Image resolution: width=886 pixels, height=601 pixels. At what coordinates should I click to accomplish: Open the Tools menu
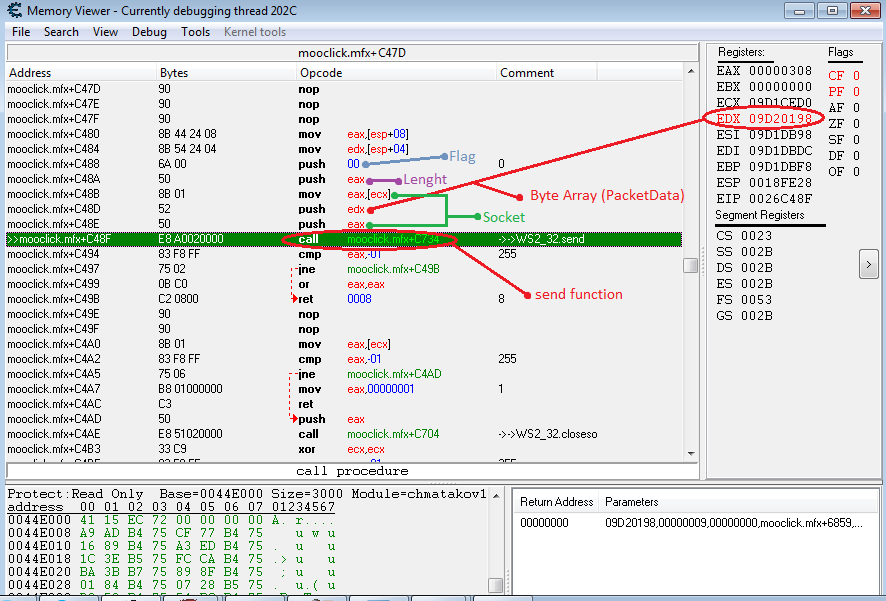(196, 32)
